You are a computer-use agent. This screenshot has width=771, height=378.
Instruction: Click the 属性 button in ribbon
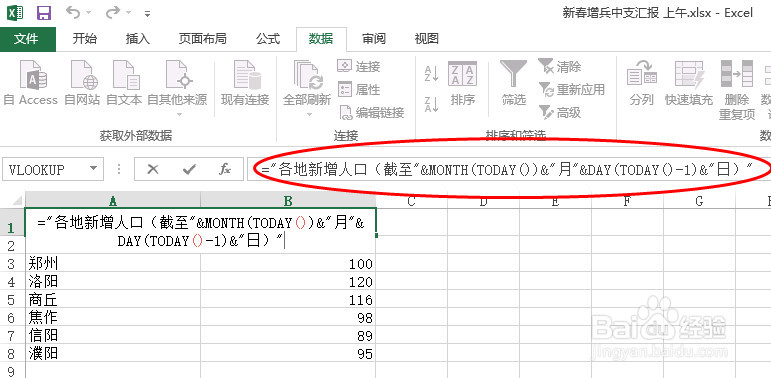click(x=358, y=89)
